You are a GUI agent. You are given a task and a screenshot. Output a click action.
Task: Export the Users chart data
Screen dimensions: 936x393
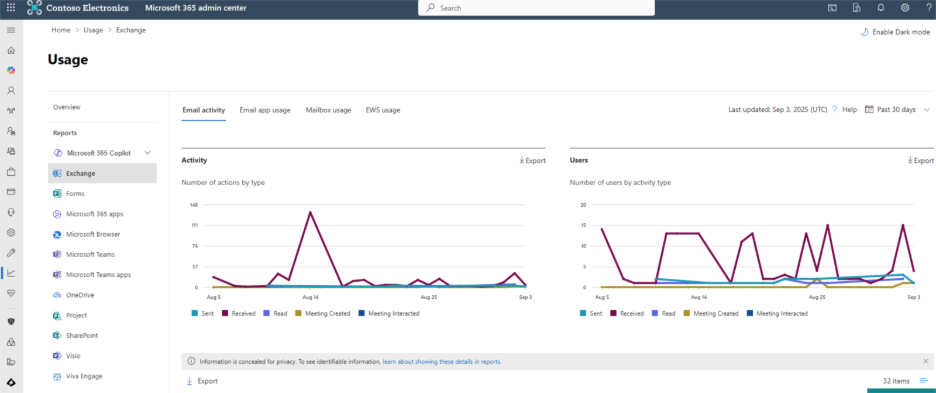coord(920,161)
